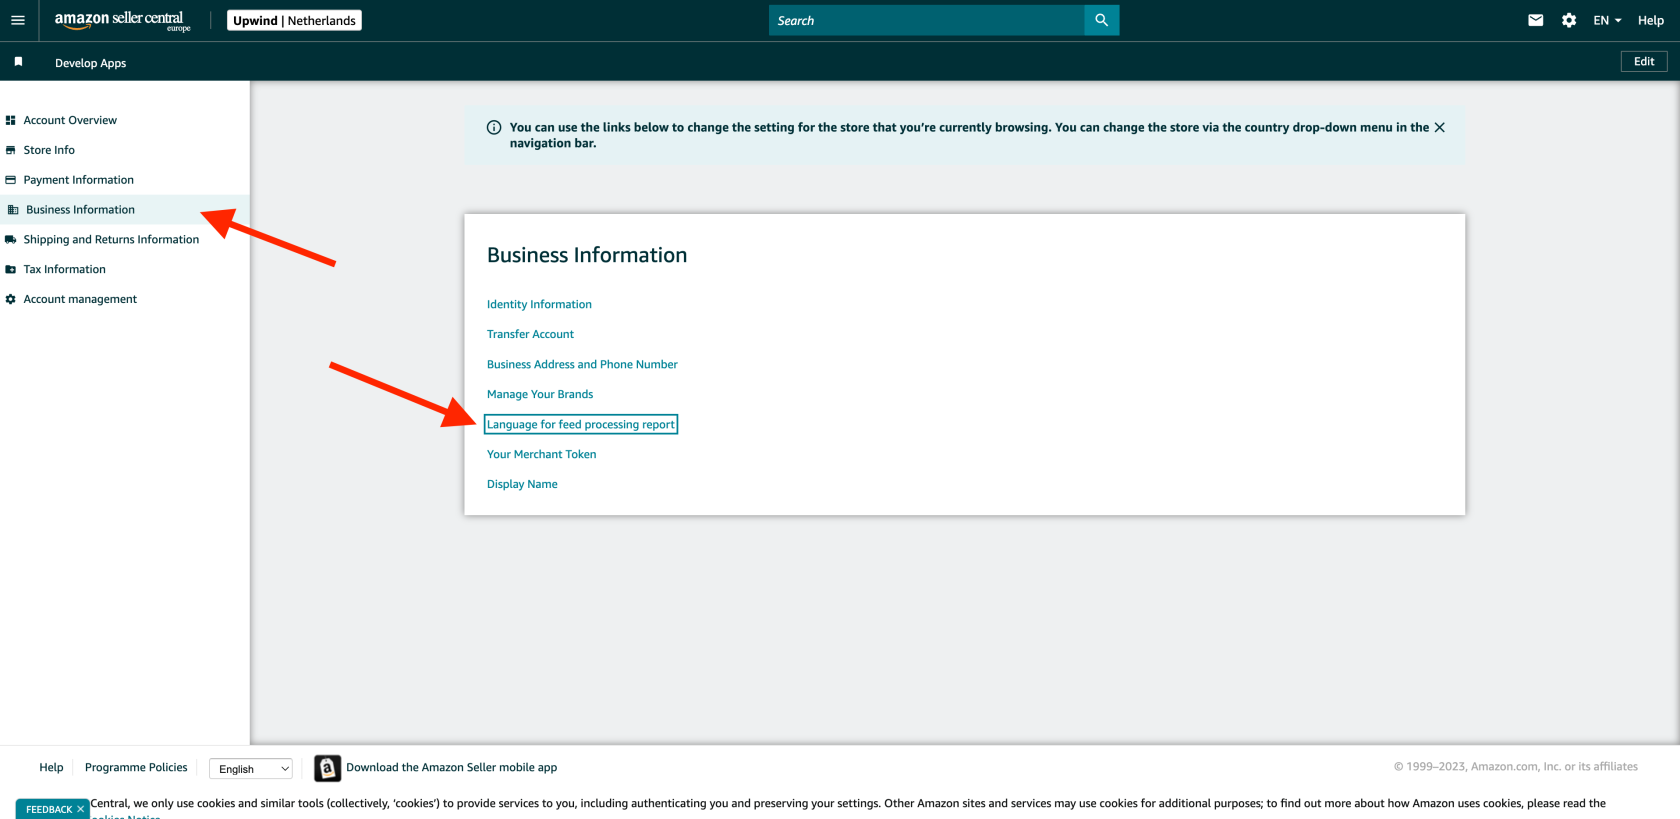The width and height of the screenshot is (1680, 819).
Task: Open Language for feed processing report link
Action: 581,424
